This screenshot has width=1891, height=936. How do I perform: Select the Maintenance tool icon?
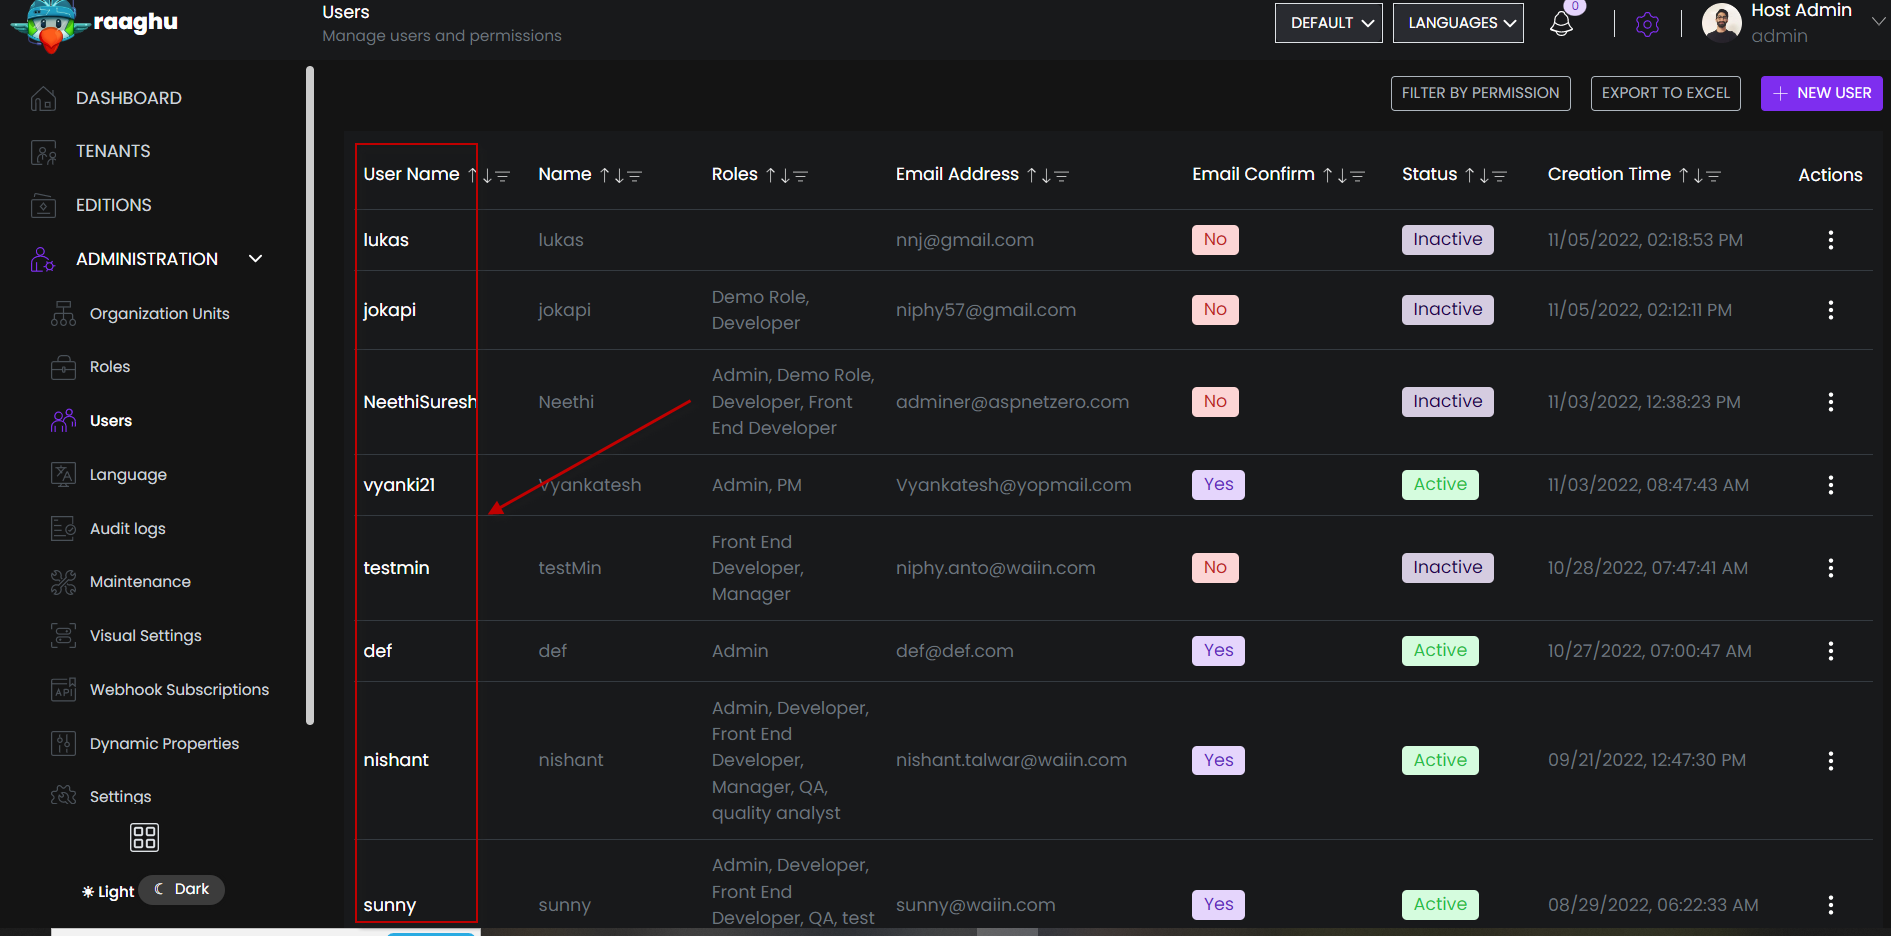coord(63,581)
